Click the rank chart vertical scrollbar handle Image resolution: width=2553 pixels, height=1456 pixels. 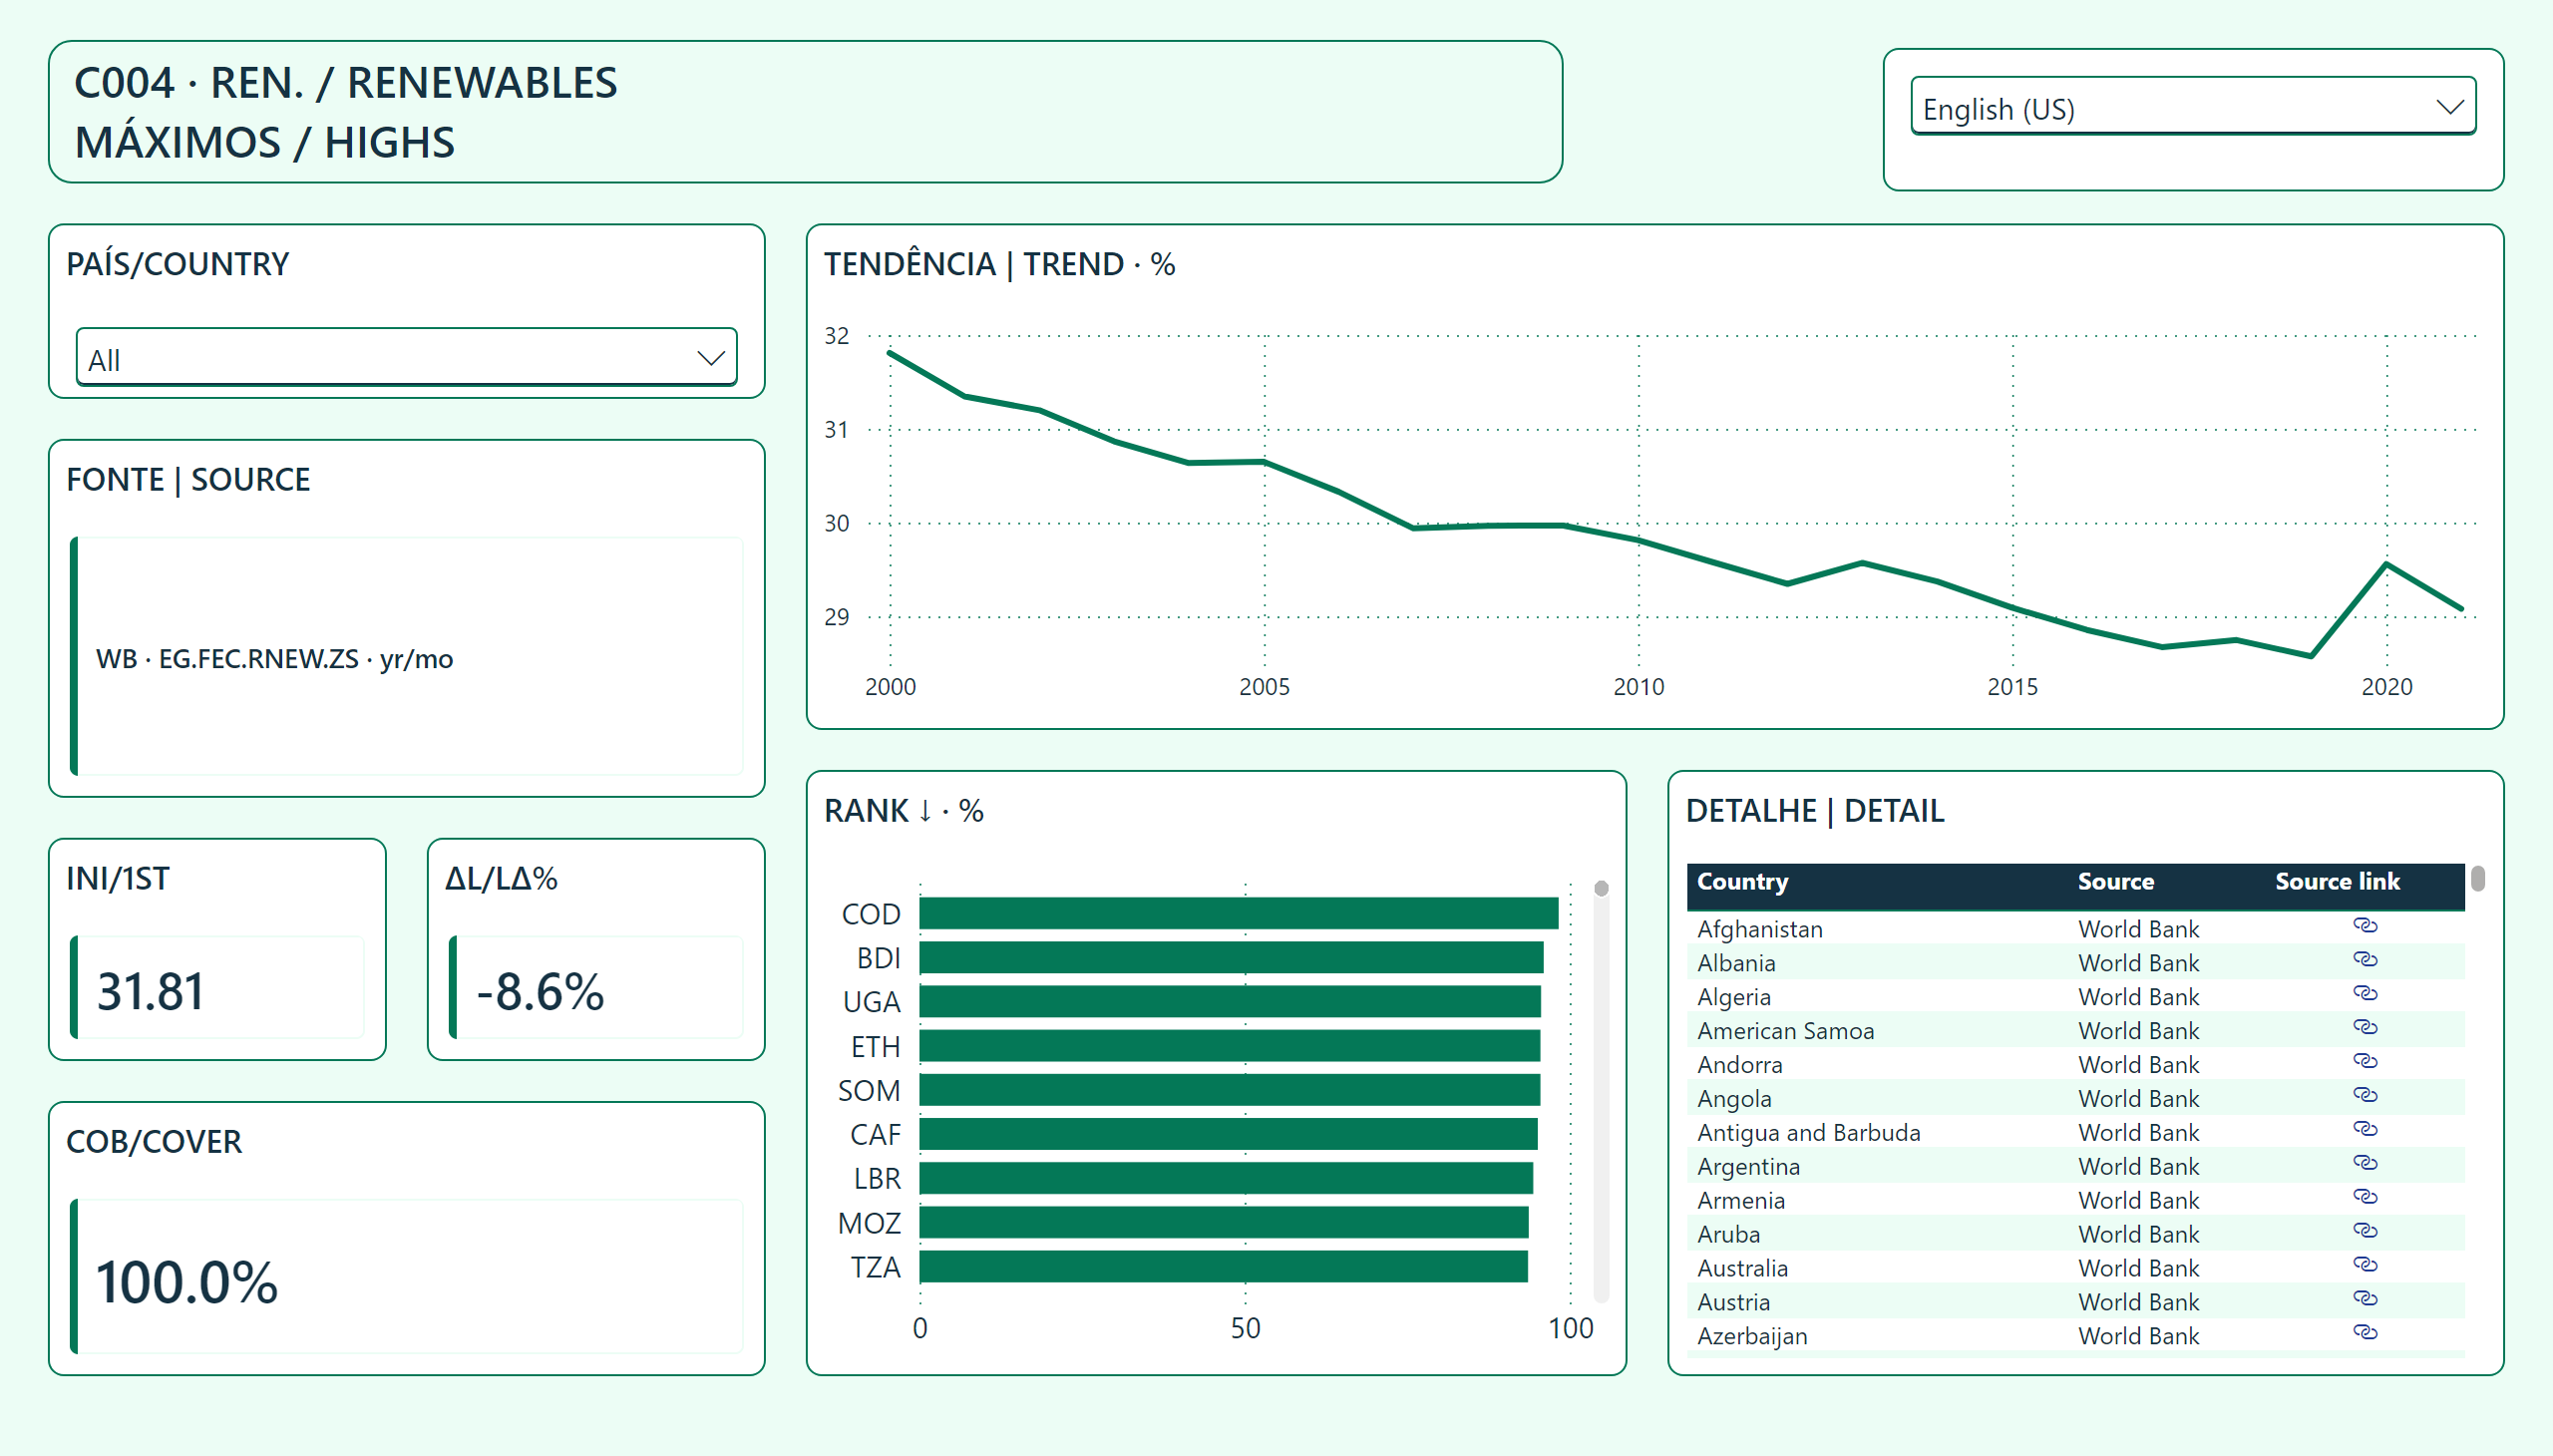click(1601, 888)
